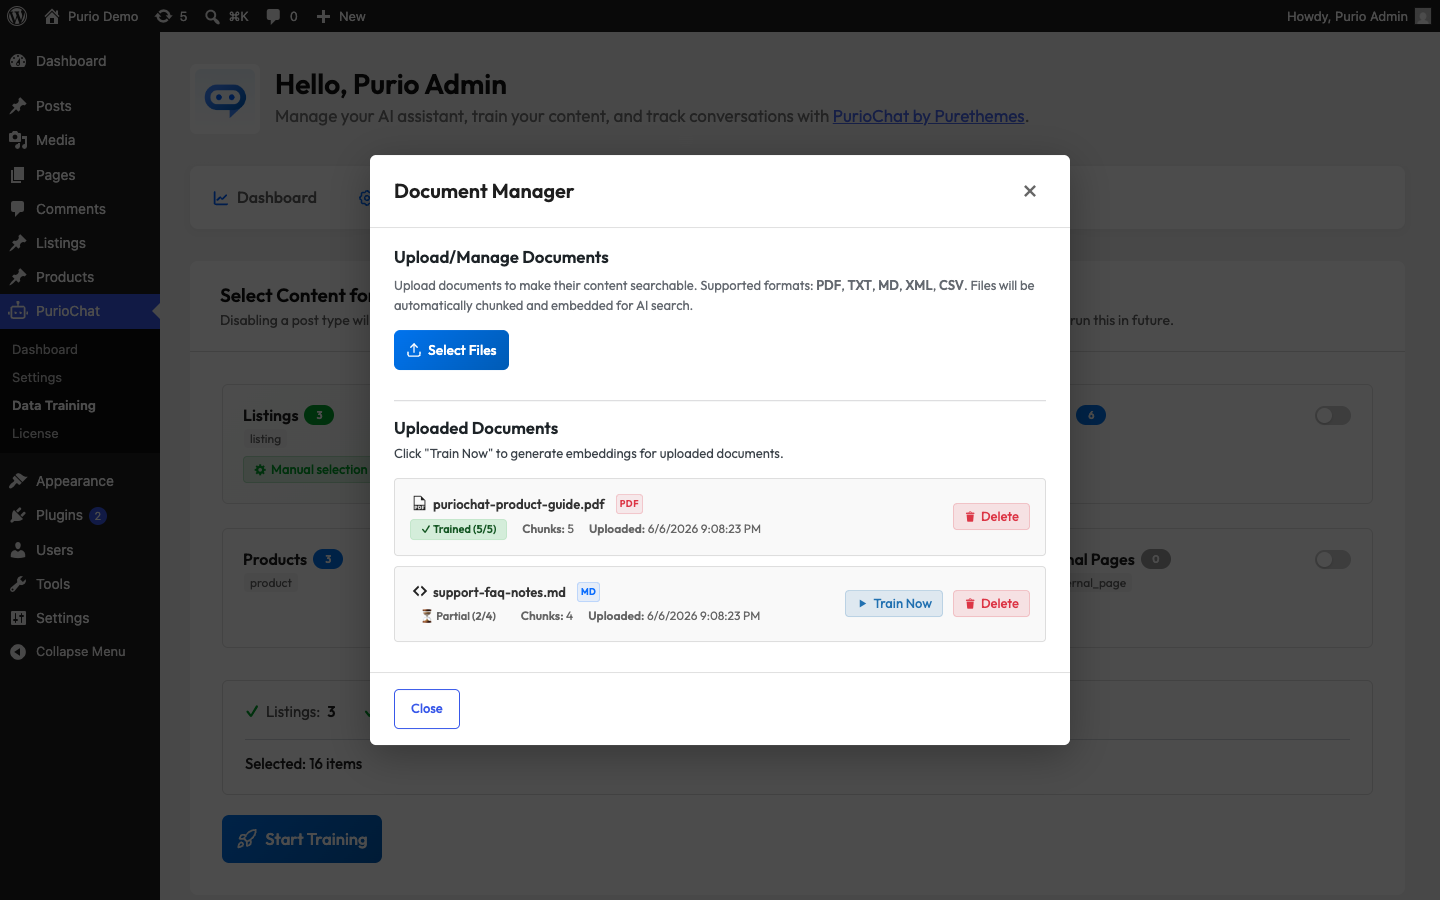Image resolution: width=1440 pixels, height=900 pixels.
Task: Click the New content plus item
Action: (341, 16)
